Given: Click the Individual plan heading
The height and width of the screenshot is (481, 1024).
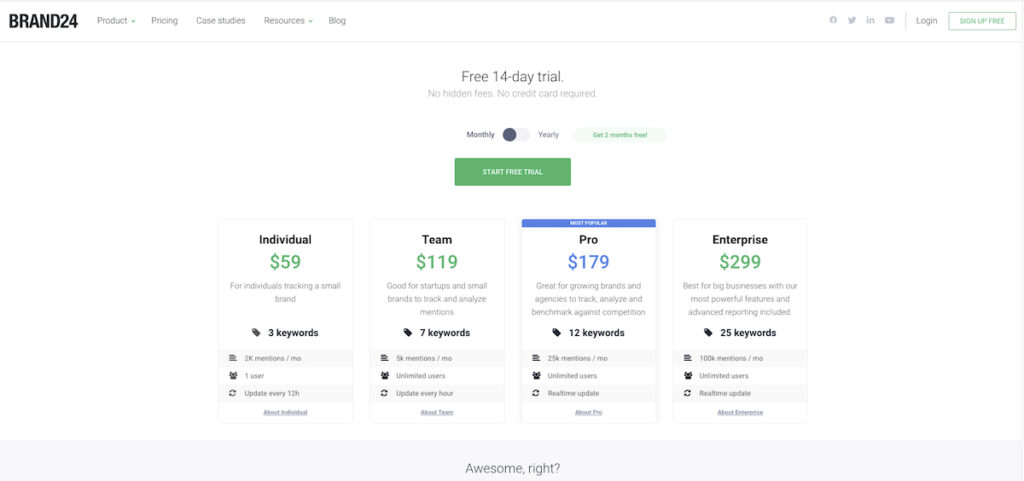Looking at the screenshot, I should 285,240.
